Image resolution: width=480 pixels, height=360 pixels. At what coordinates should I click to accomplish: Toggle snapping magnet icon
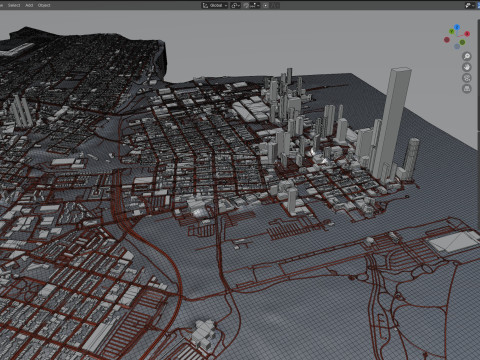click(246, 5)
